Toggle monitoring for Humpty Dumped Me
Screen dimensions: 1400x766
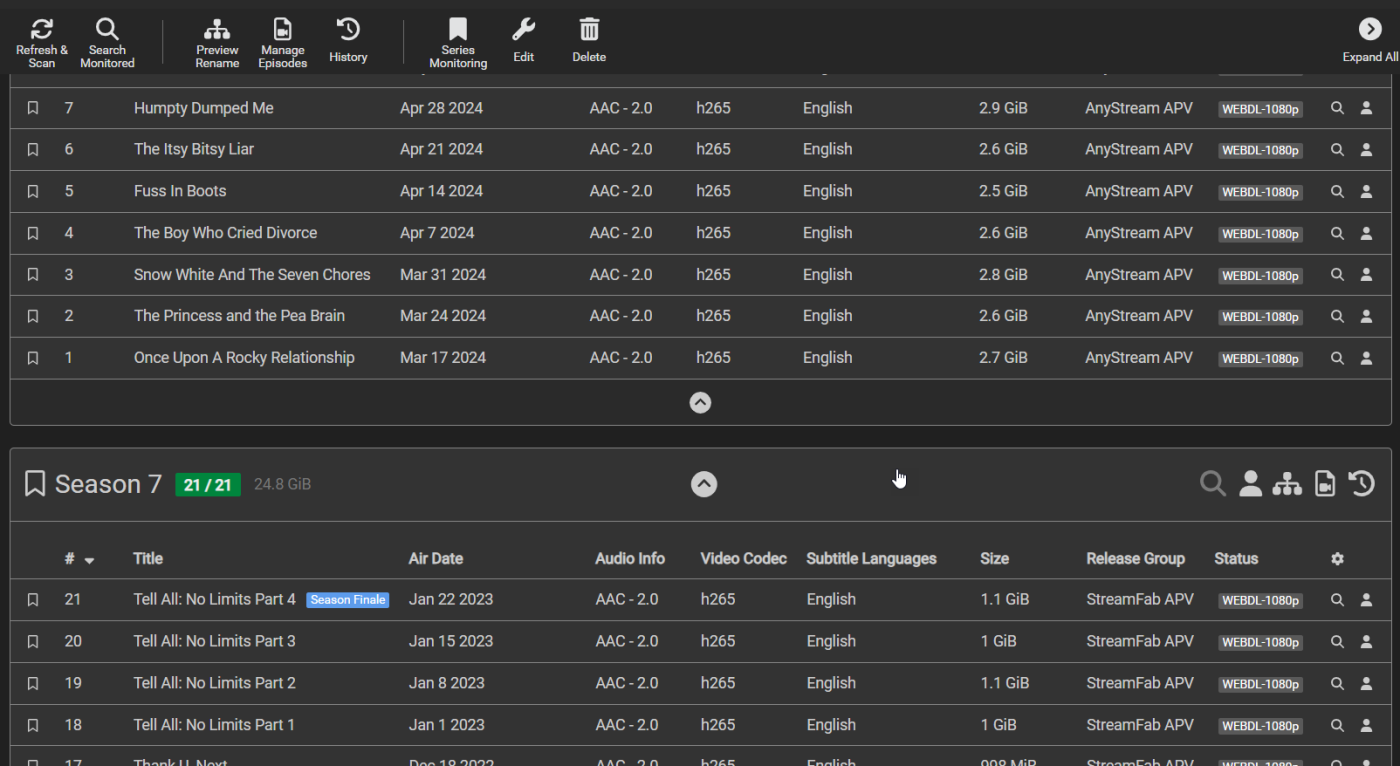(x=33, y=108)
